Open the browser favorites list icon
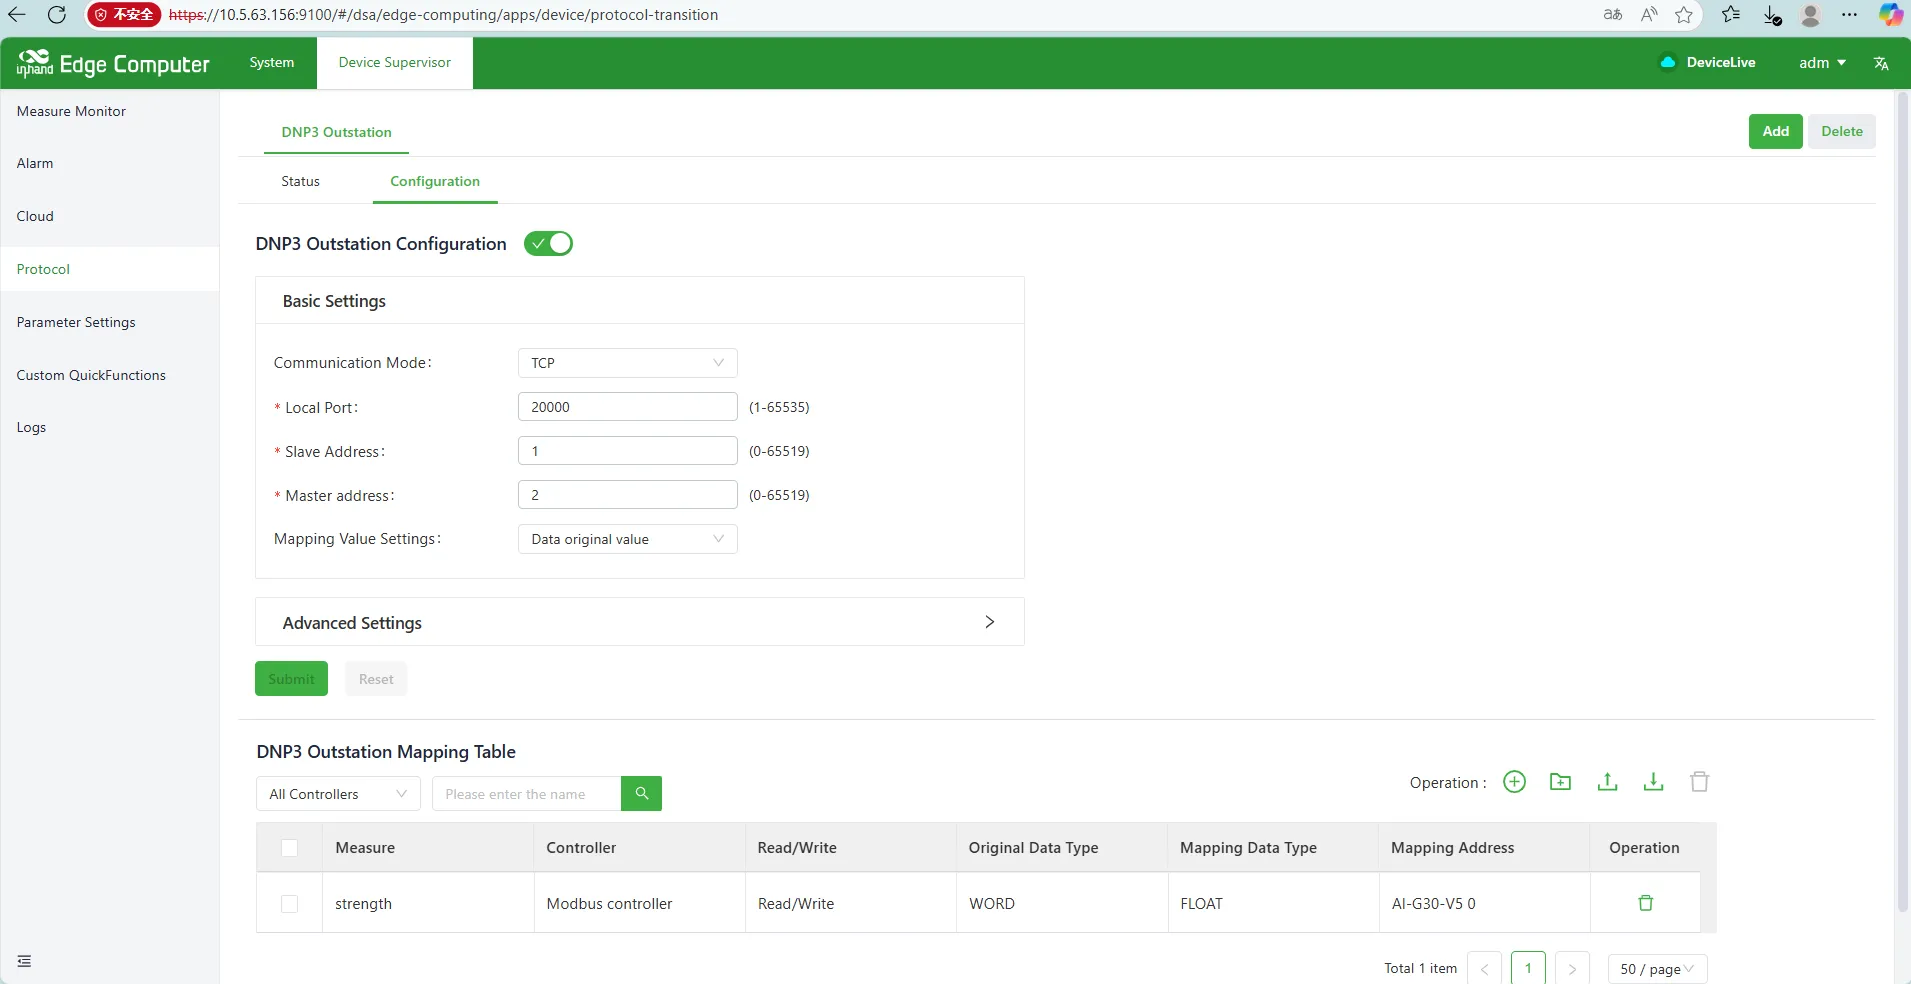Image resolution: width=1911 pixels, height=984 pixels. point(1731,15)
